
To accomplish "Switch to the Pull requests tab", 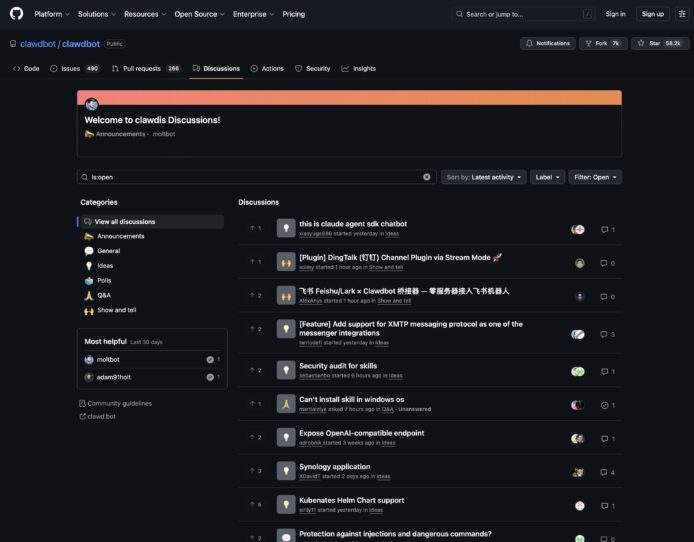I will [x=145, y=69].
